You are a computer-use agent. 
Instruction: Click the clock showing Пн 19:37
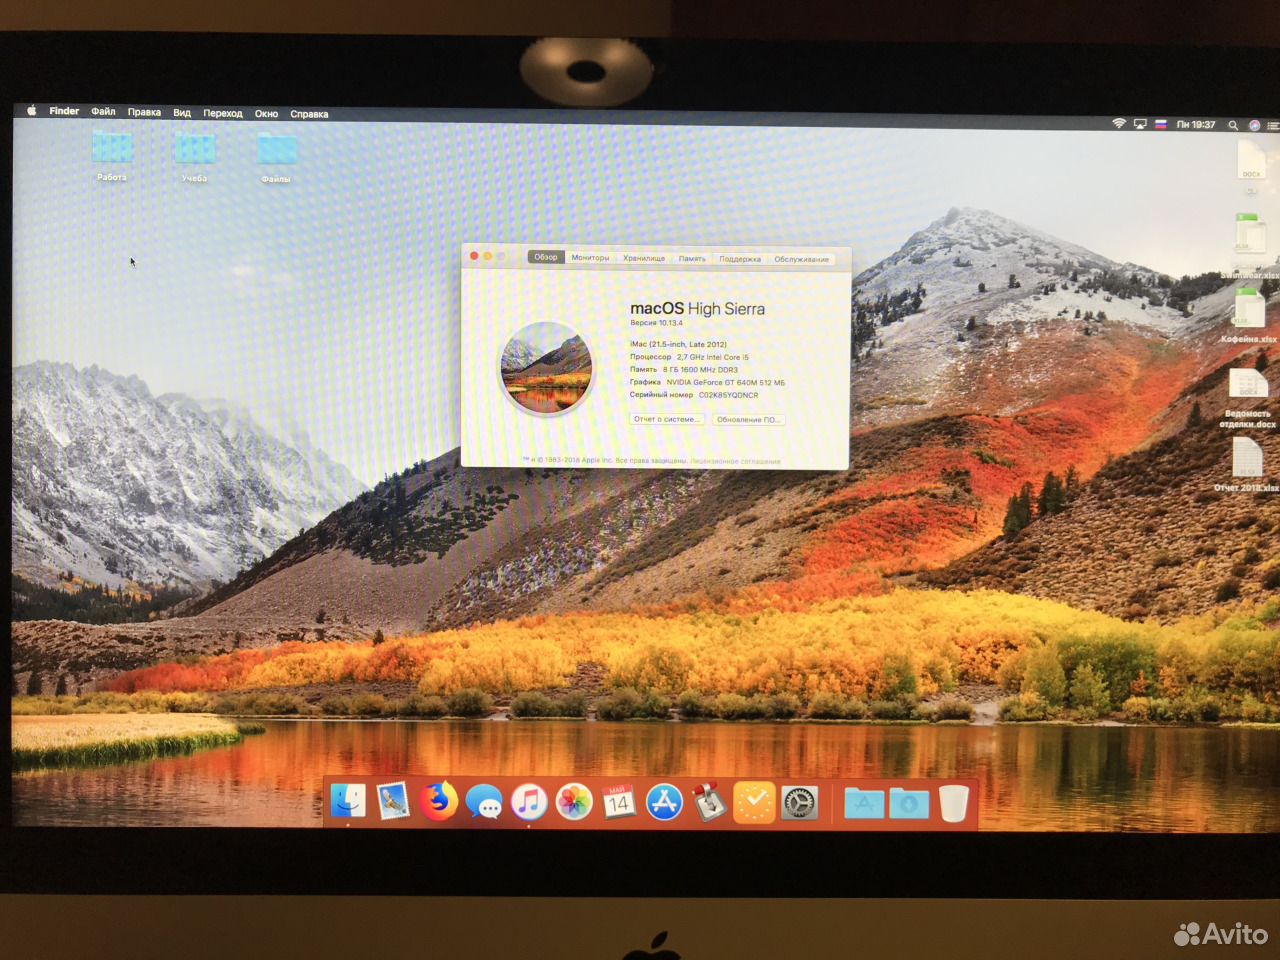pos(1196,125)
